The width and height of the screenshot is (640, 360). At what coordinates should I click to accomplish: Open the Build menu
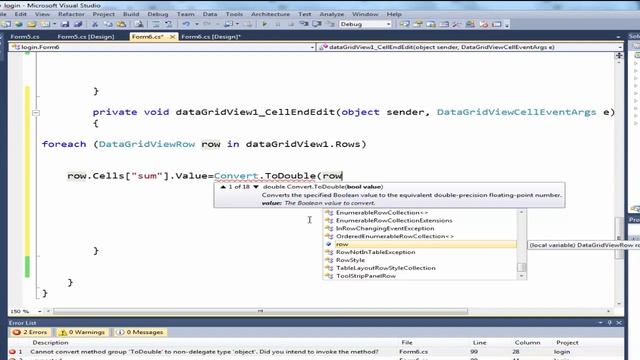tap(131, 14)
